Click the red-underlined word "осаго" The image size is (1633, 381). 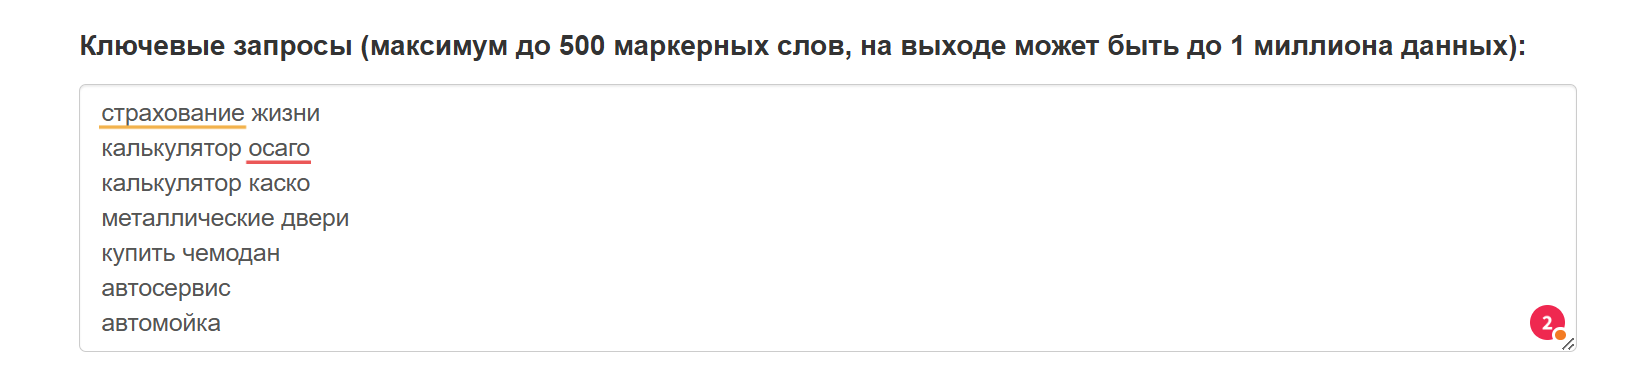point(279,149)
